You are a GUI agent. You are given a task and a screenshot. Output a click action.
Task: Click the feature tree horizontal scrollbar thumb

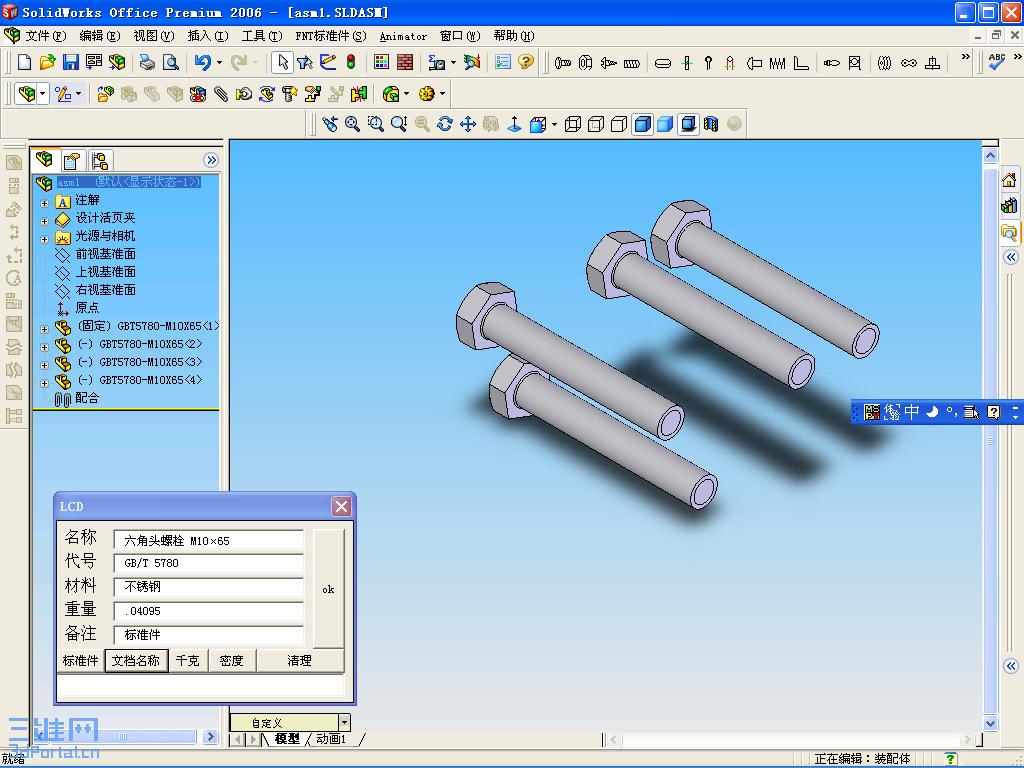pyautogui.click(x=123, y=736)
